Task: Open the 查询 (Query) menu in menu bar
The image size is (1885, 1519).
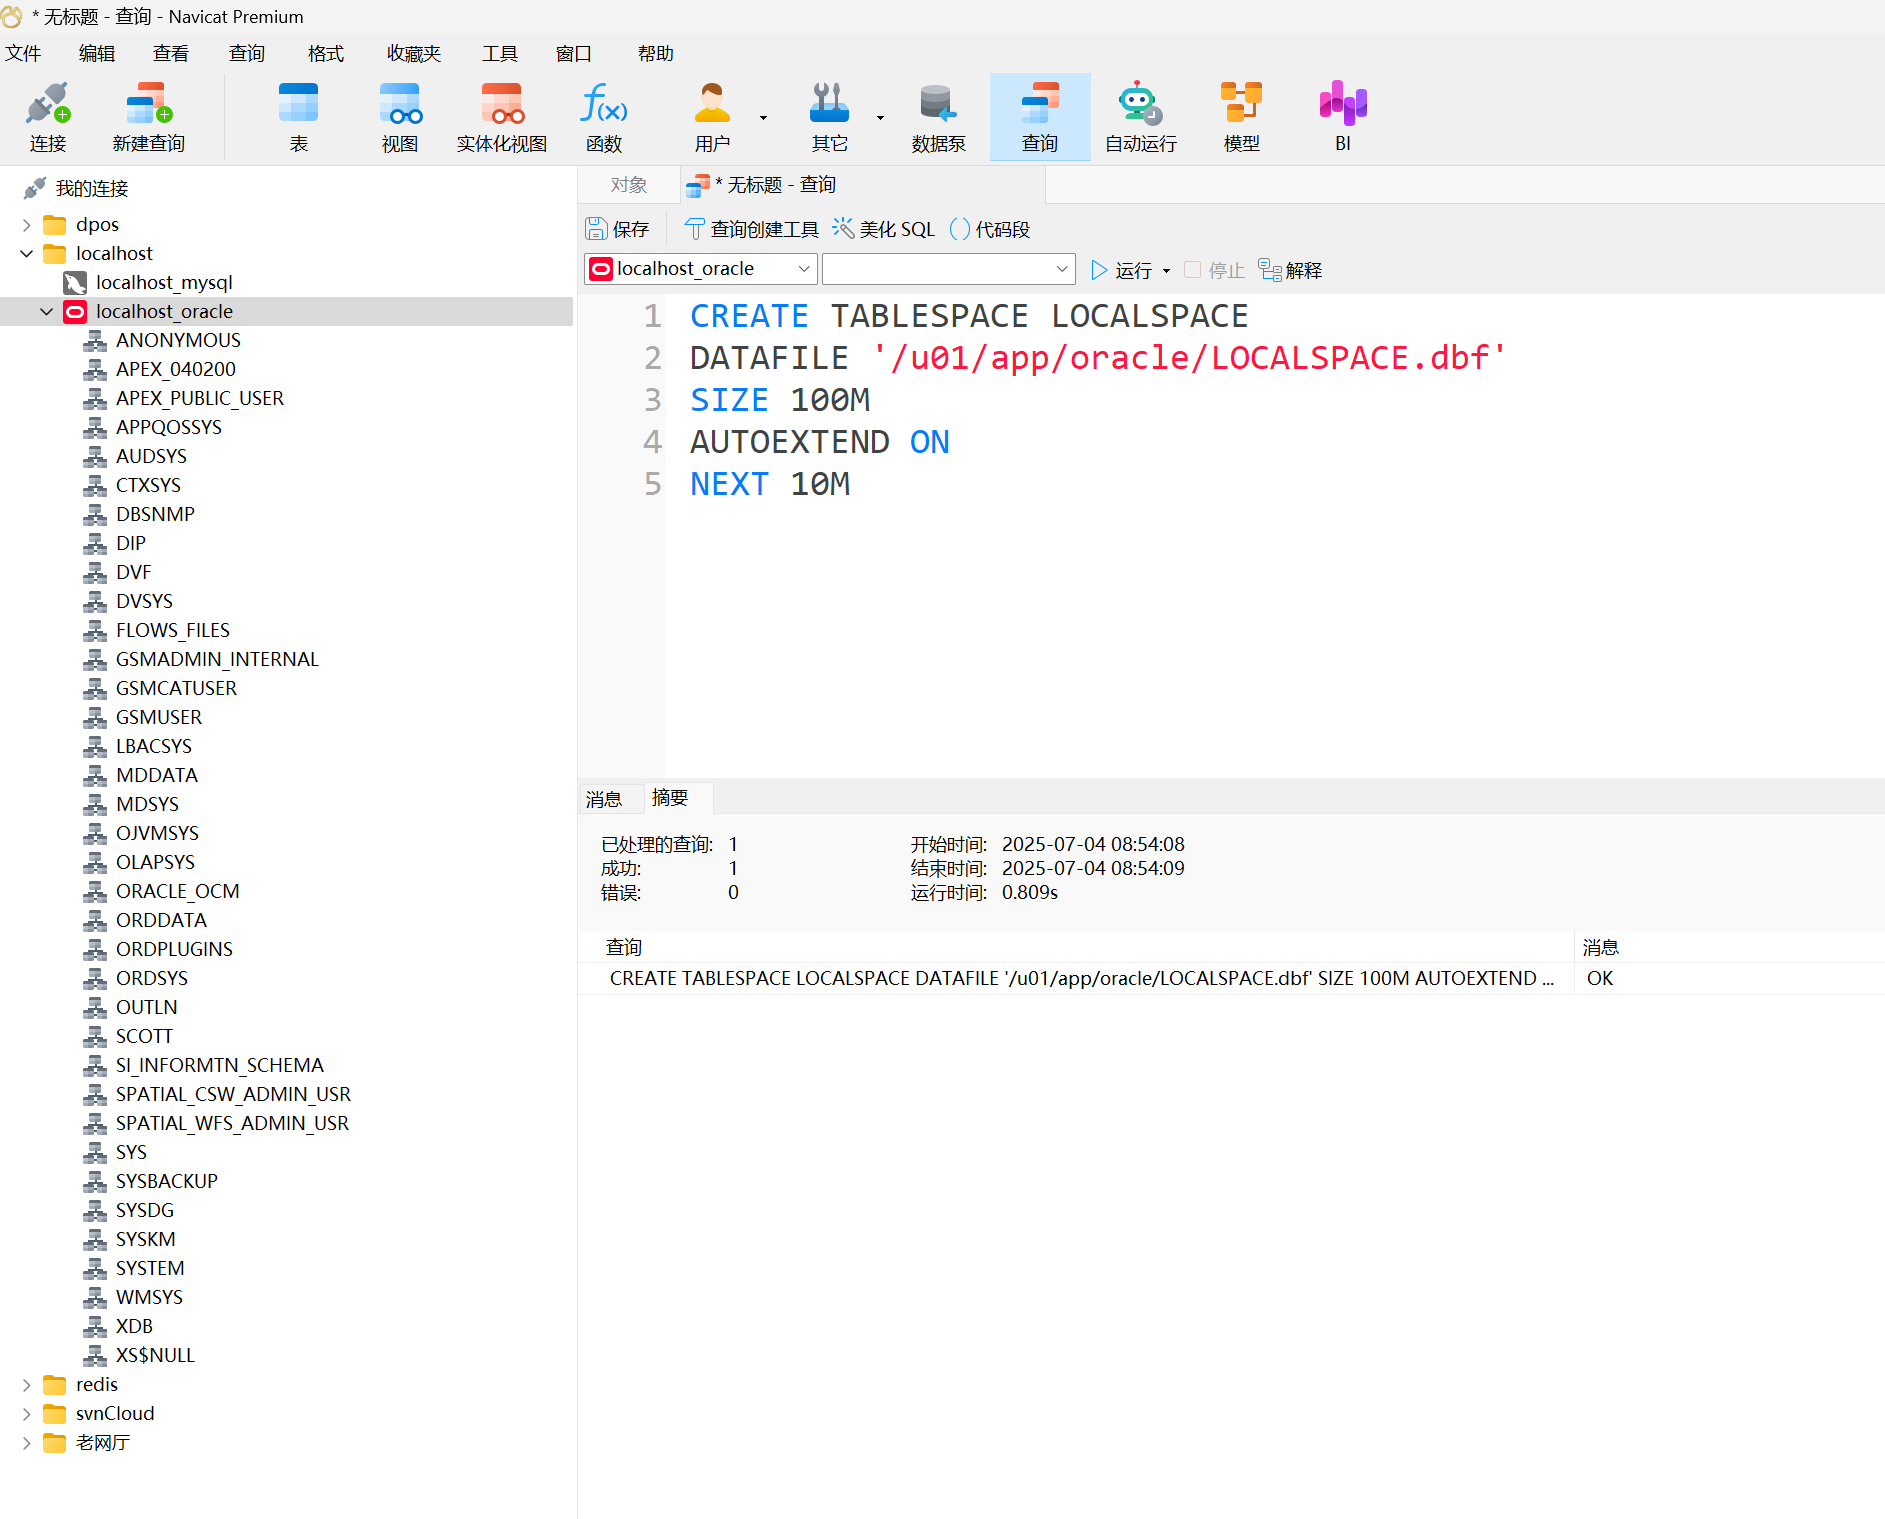Action: 246,54
